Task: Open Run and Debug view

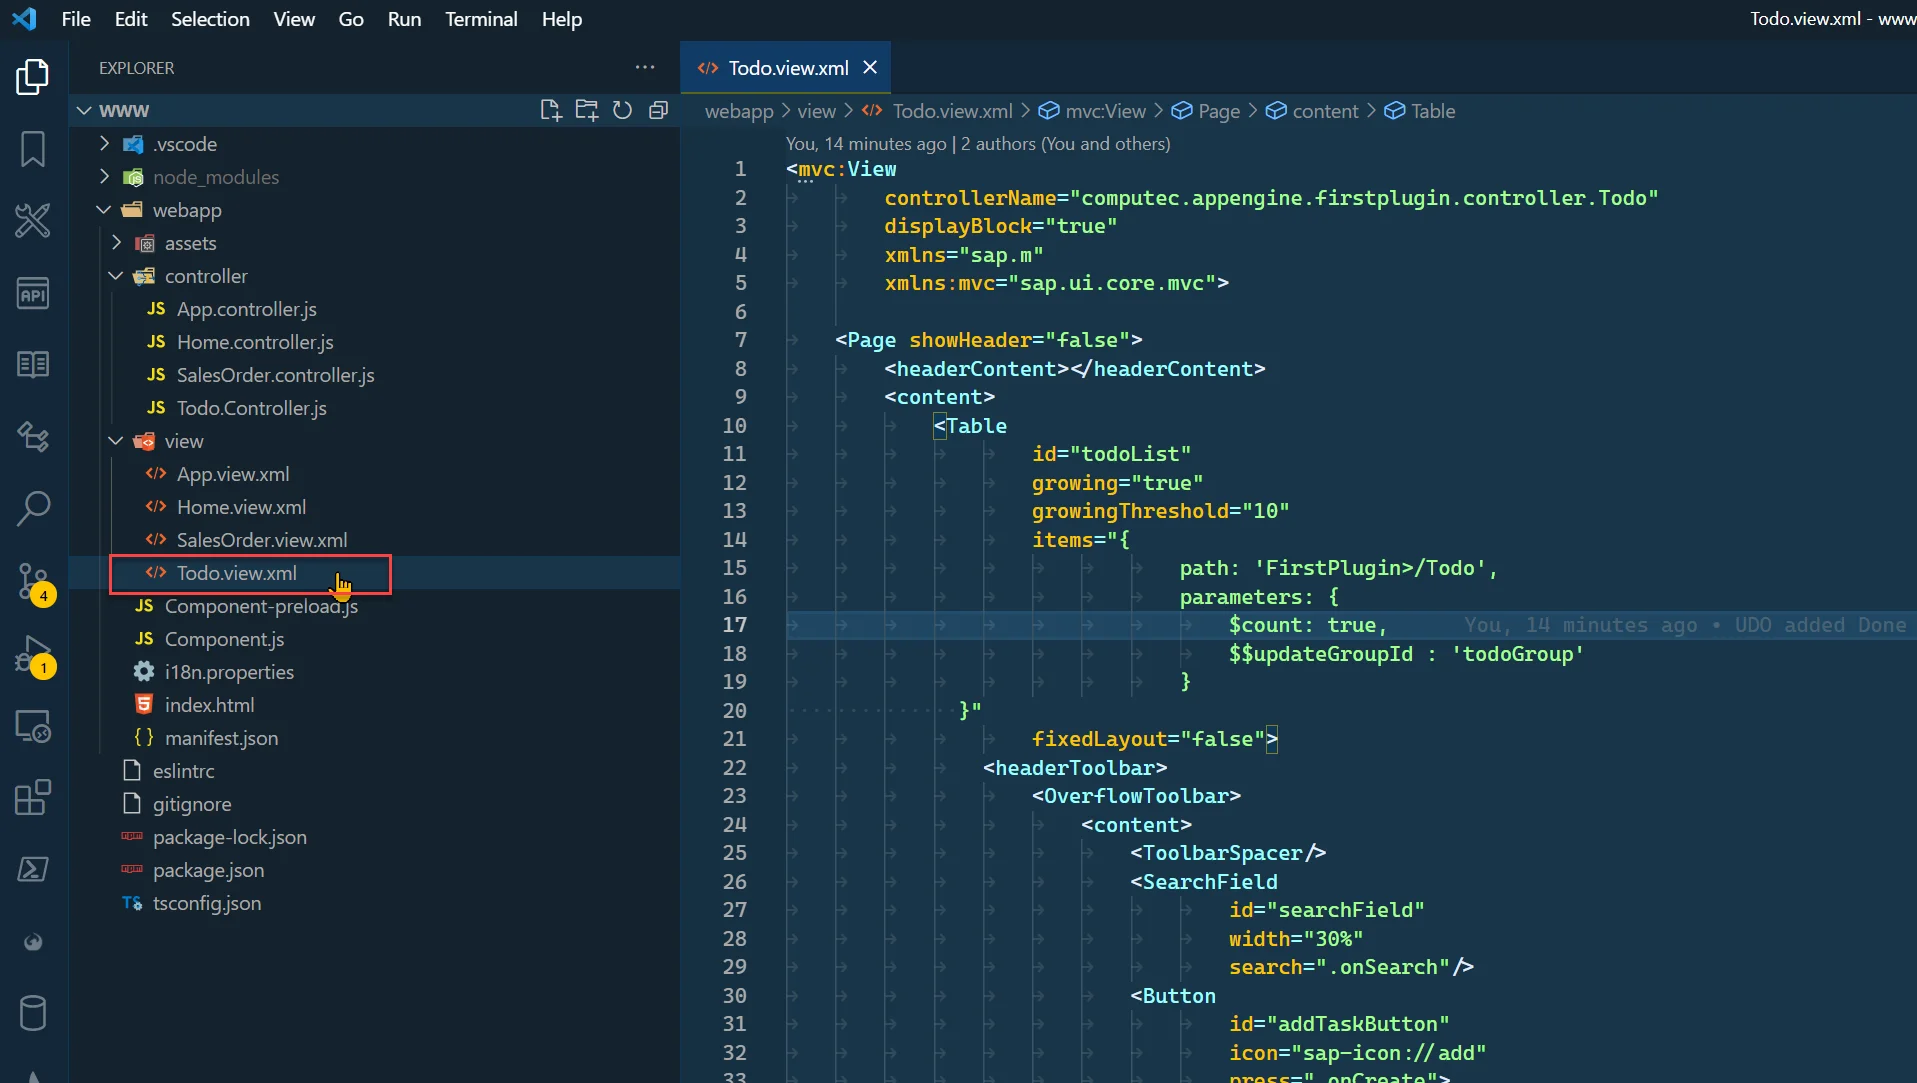Action: click(x=33, y=654)
